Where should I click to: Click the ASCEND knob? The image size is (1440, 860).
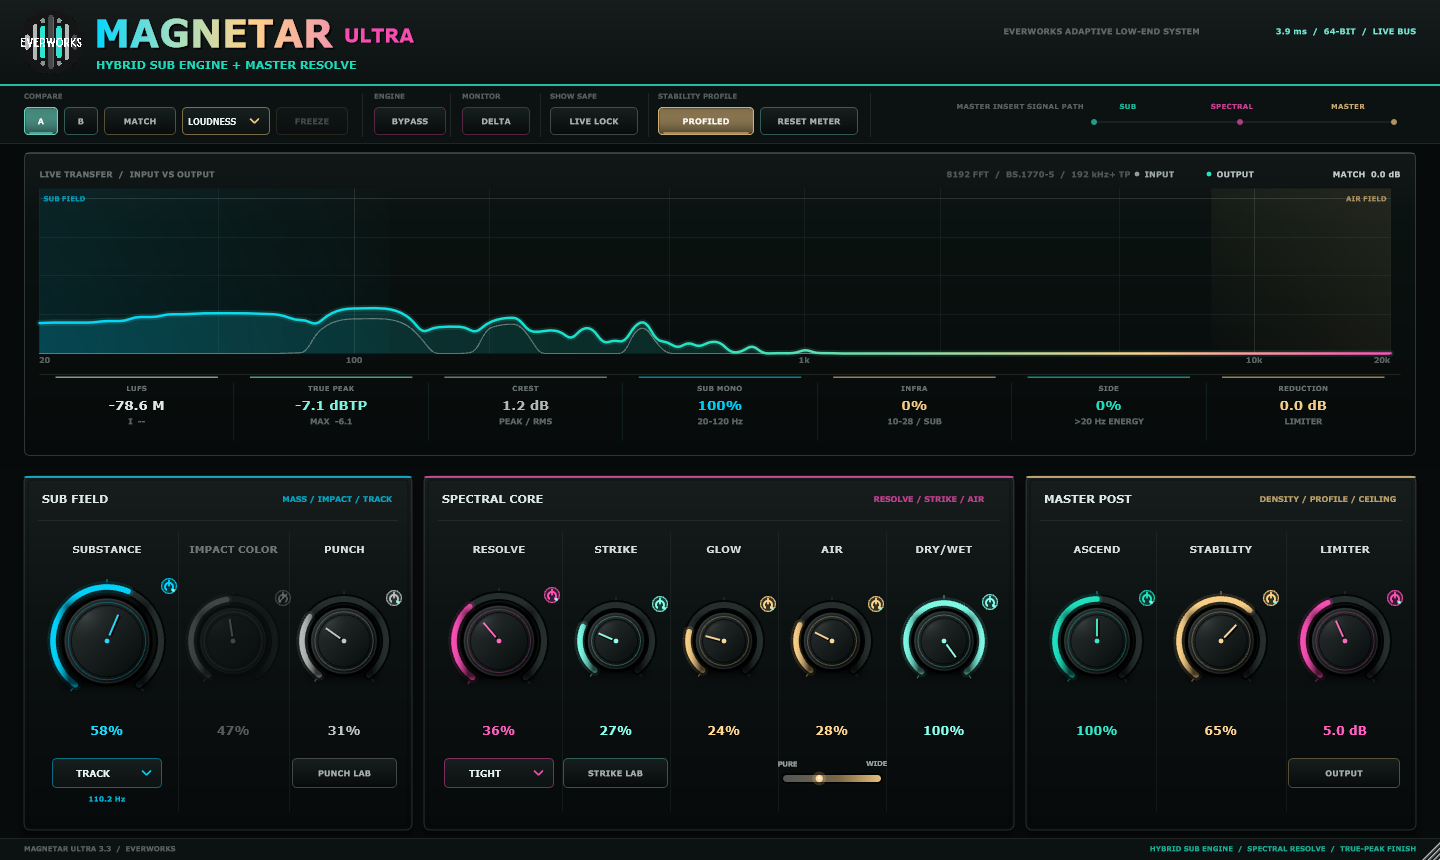1097,640
